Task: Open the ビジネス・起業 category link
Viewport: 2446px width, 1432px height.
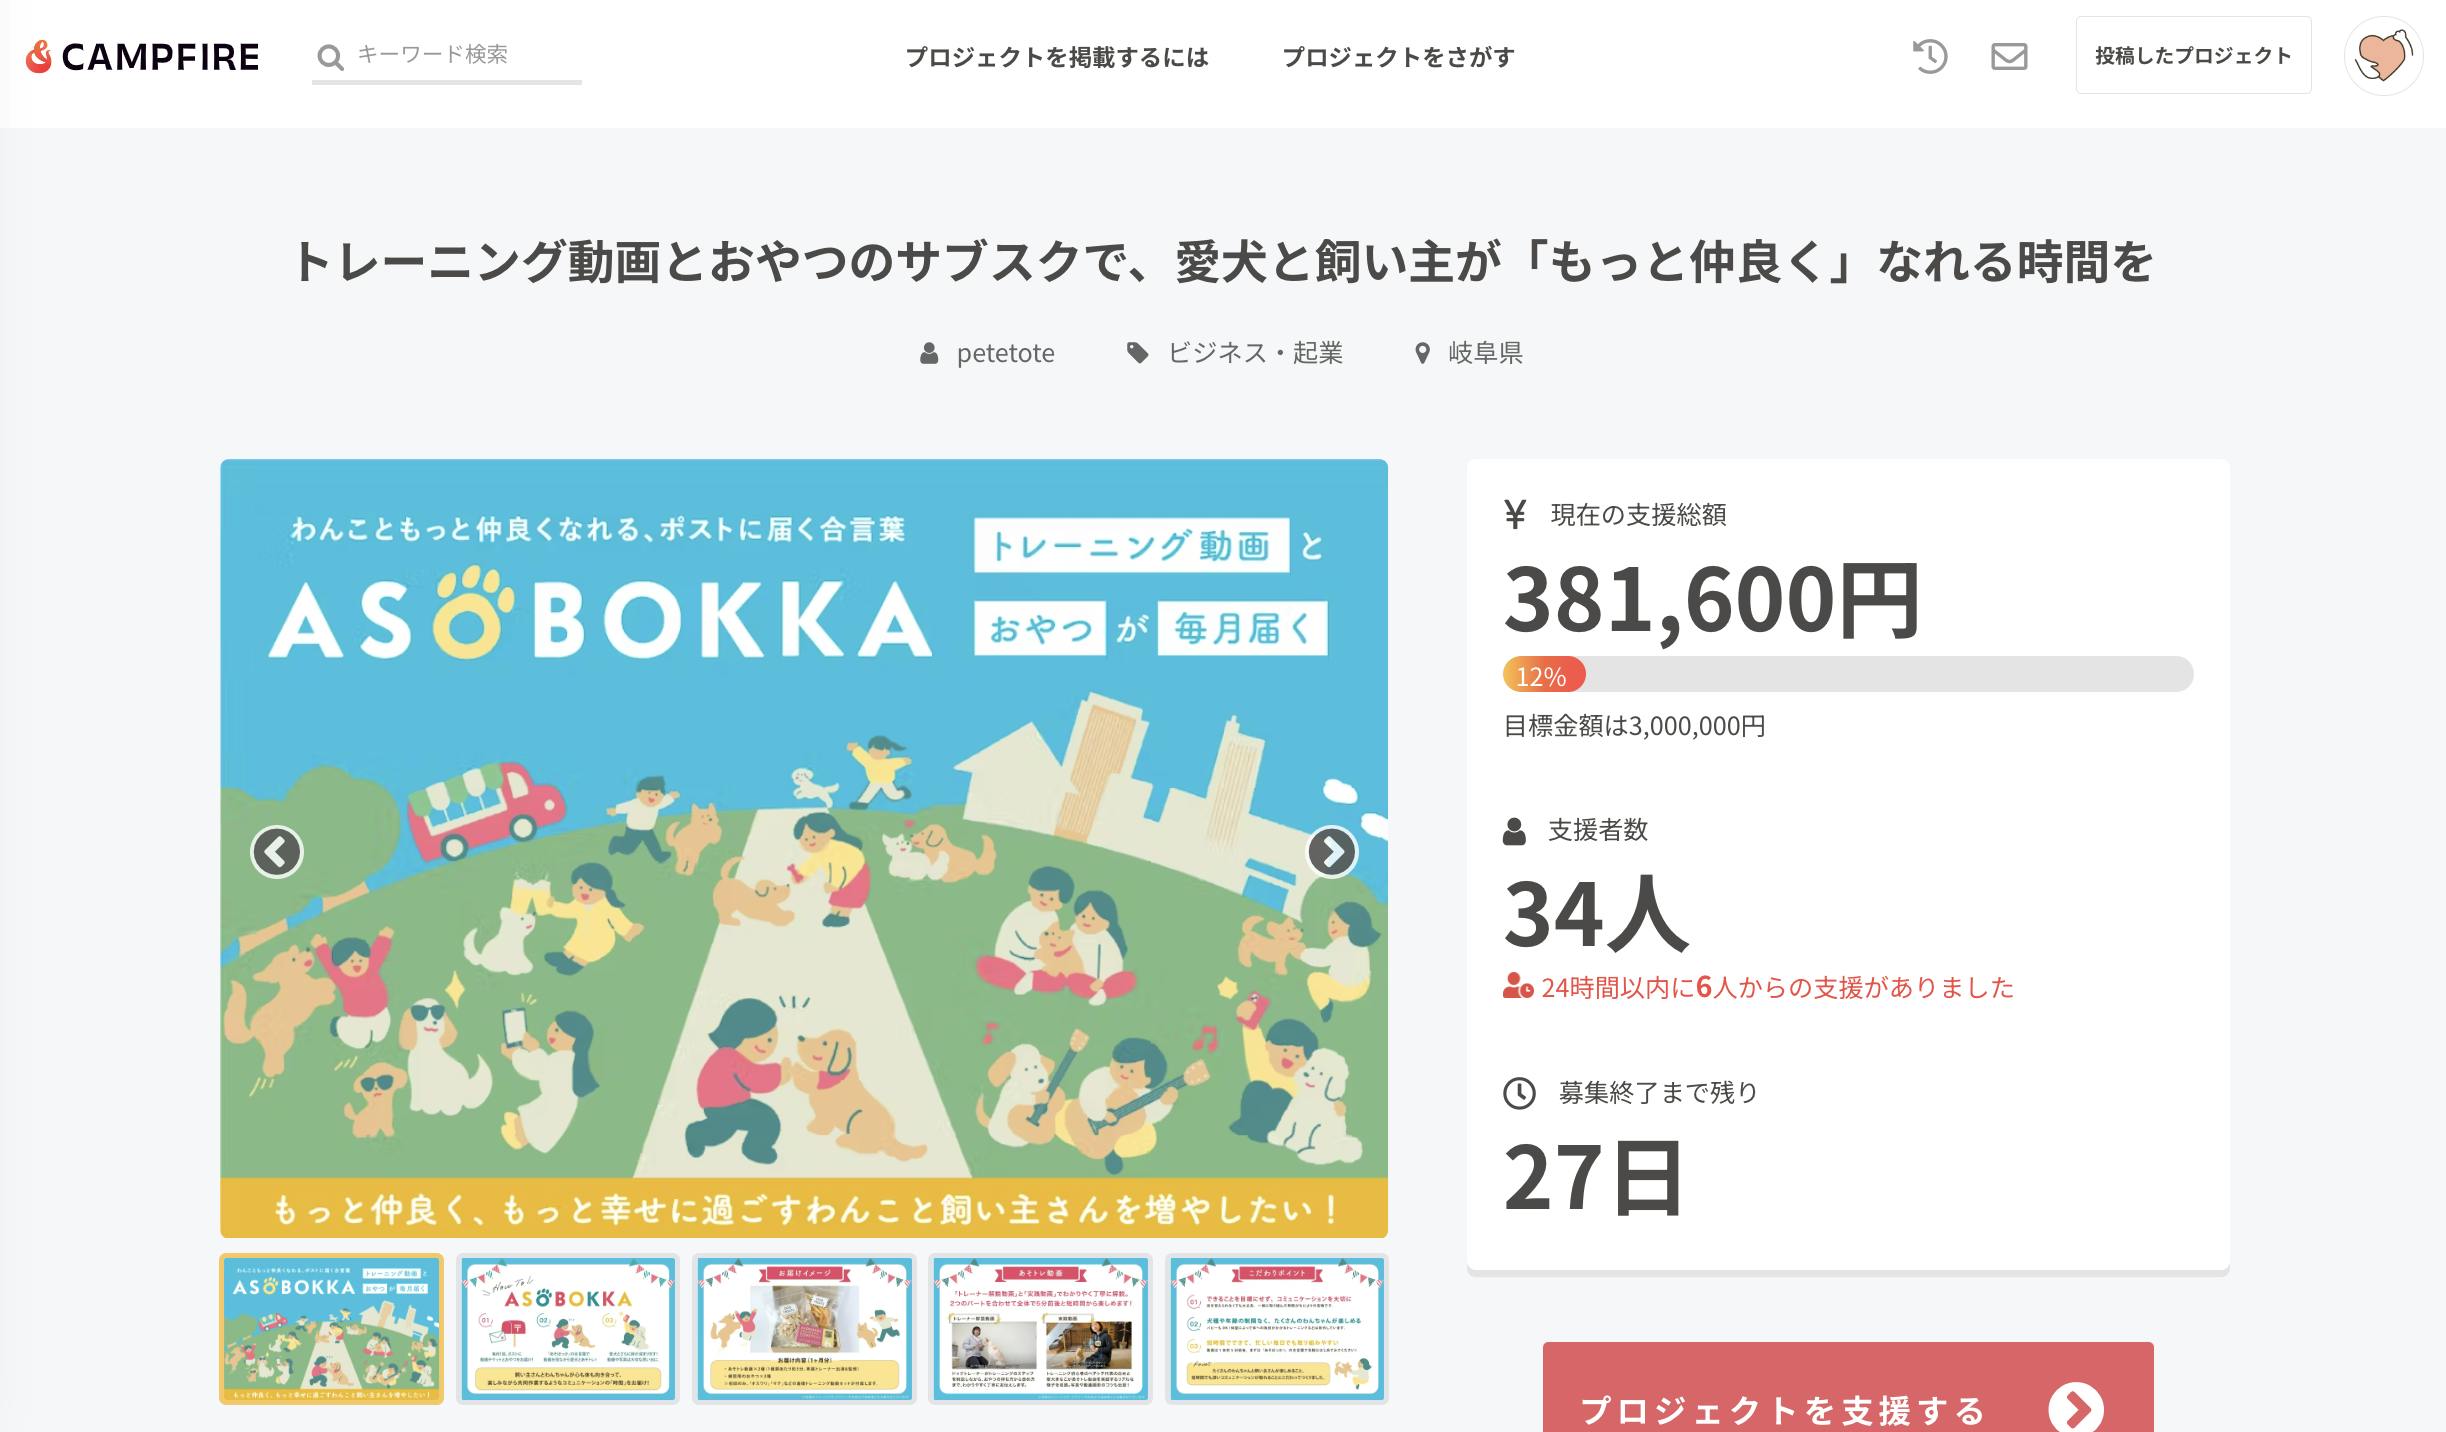Action: point(1254,353)
